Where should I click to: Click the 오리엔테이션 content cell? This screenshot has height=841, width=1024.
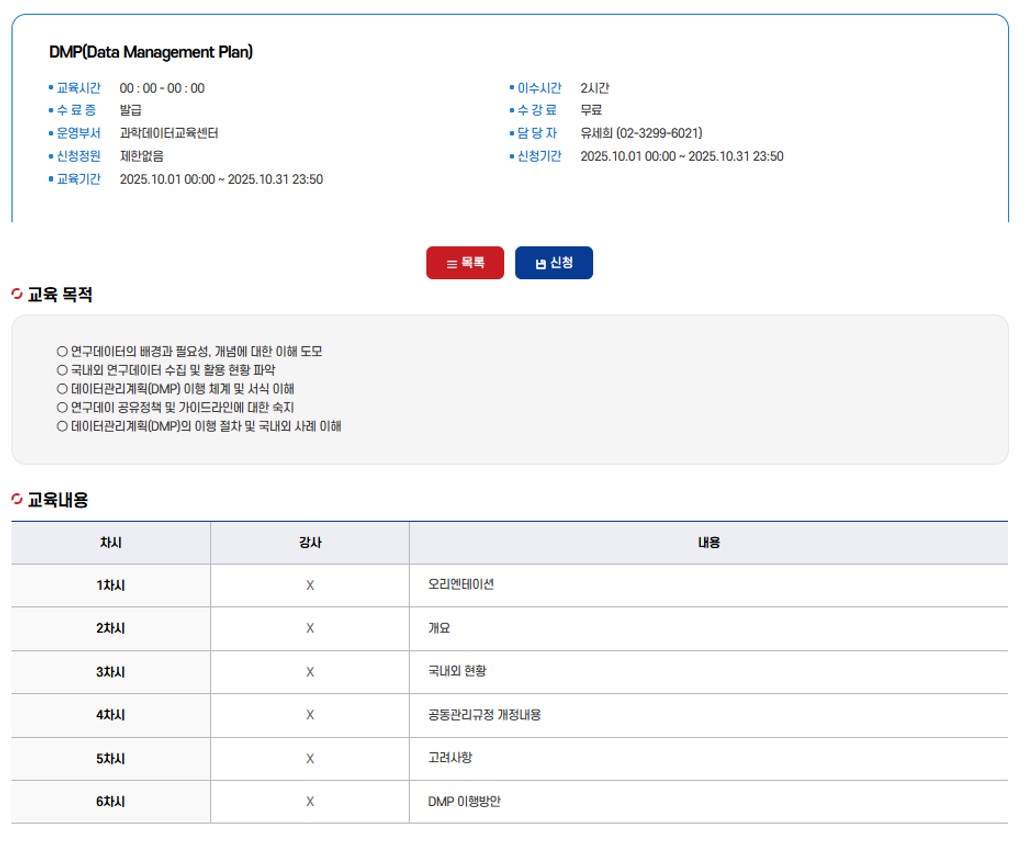coord(461,585)
